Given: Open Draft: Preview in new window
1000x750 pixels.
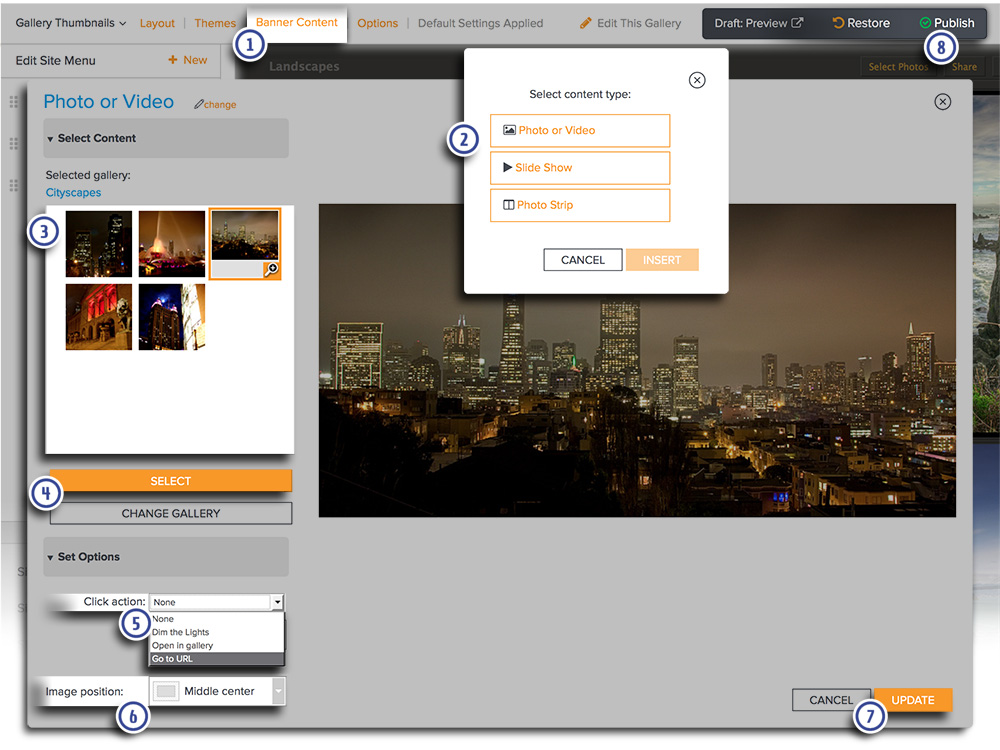Looking at the screenshot, I should tap(758, 23).
